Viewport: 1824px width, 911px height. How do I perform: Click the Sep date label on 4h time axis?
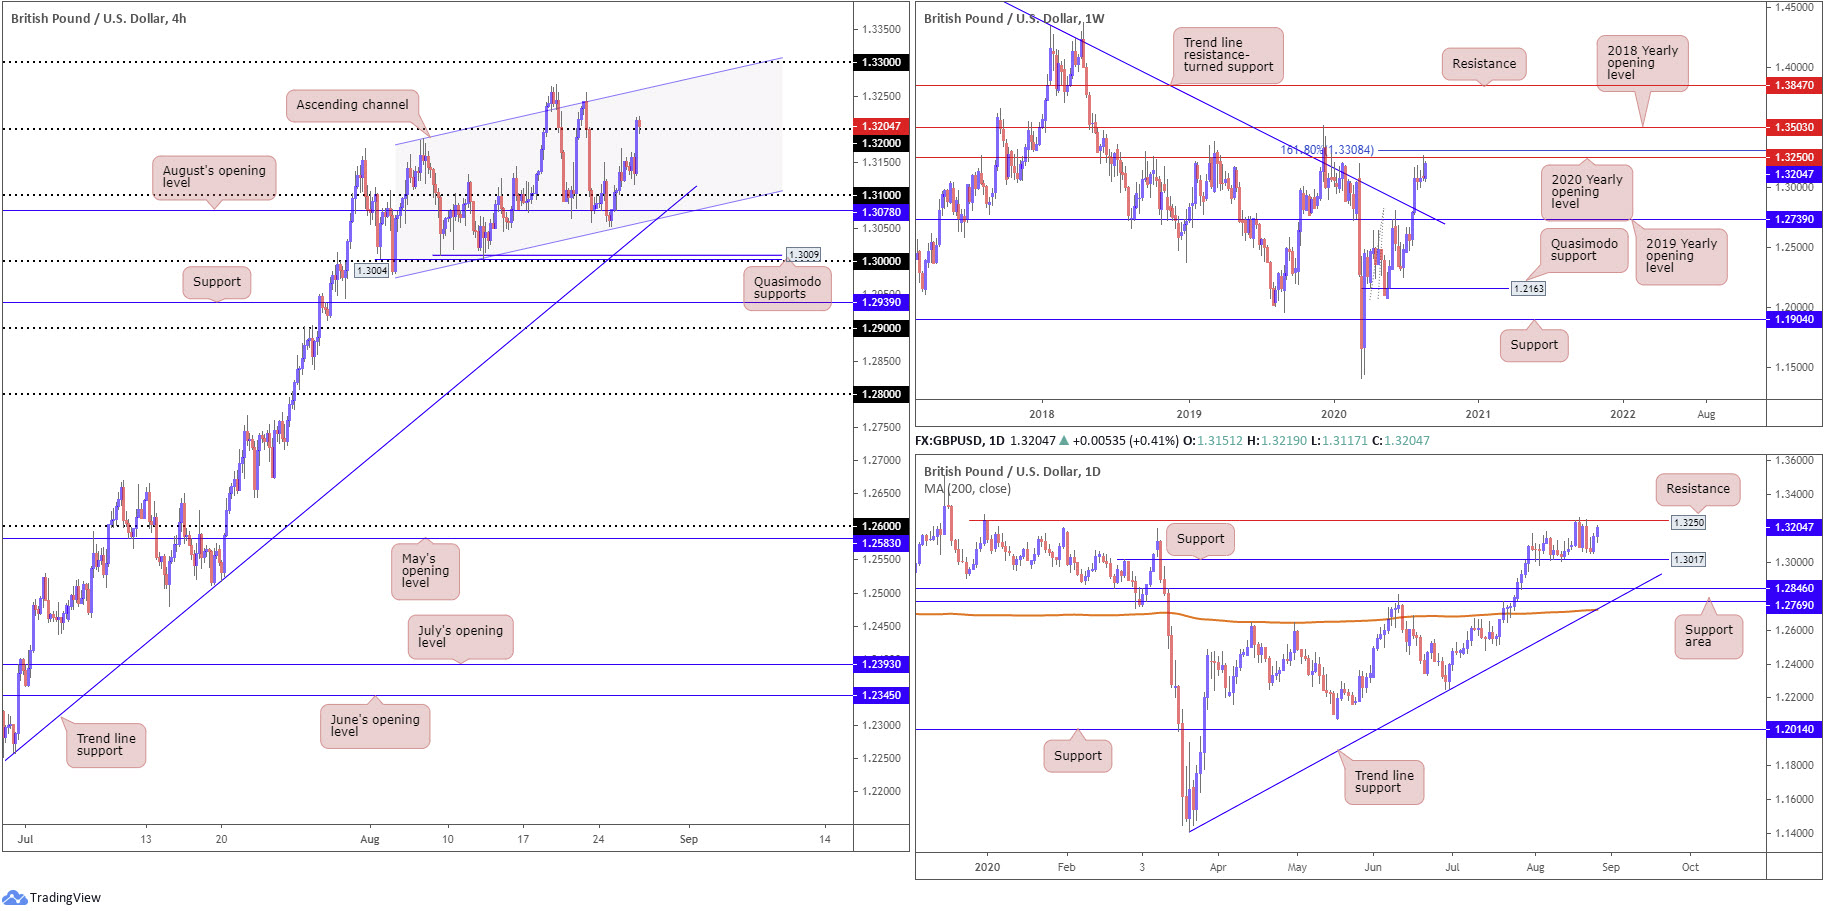click(688, 840)
